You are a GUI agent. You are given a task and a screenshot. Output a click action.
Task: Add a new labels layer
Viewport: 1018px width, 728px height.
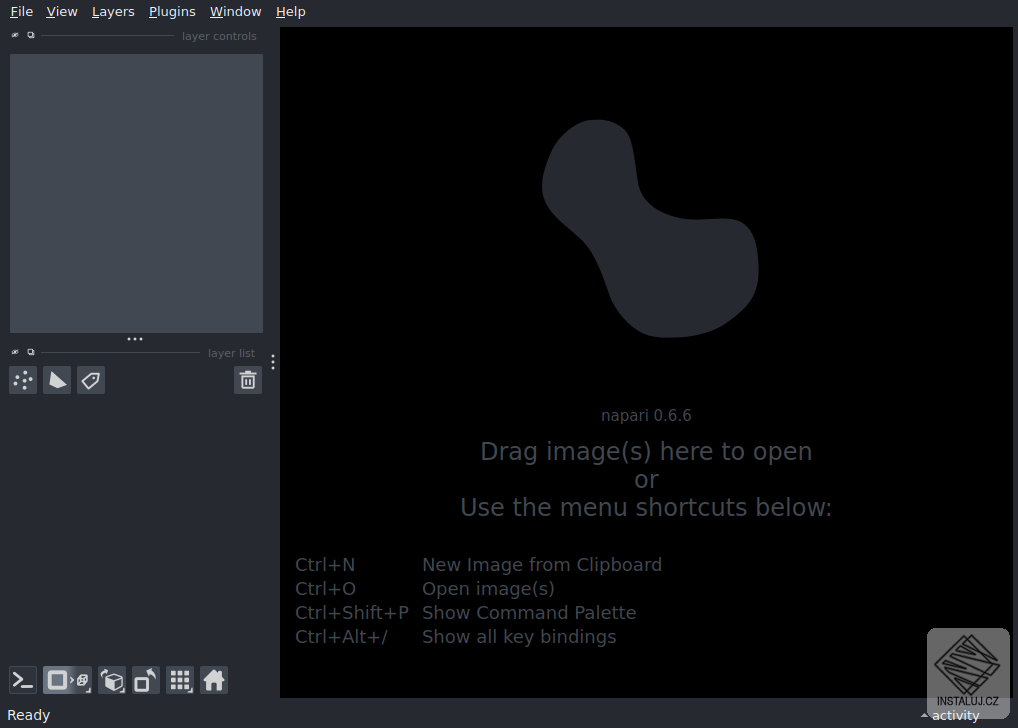[91, 380]
